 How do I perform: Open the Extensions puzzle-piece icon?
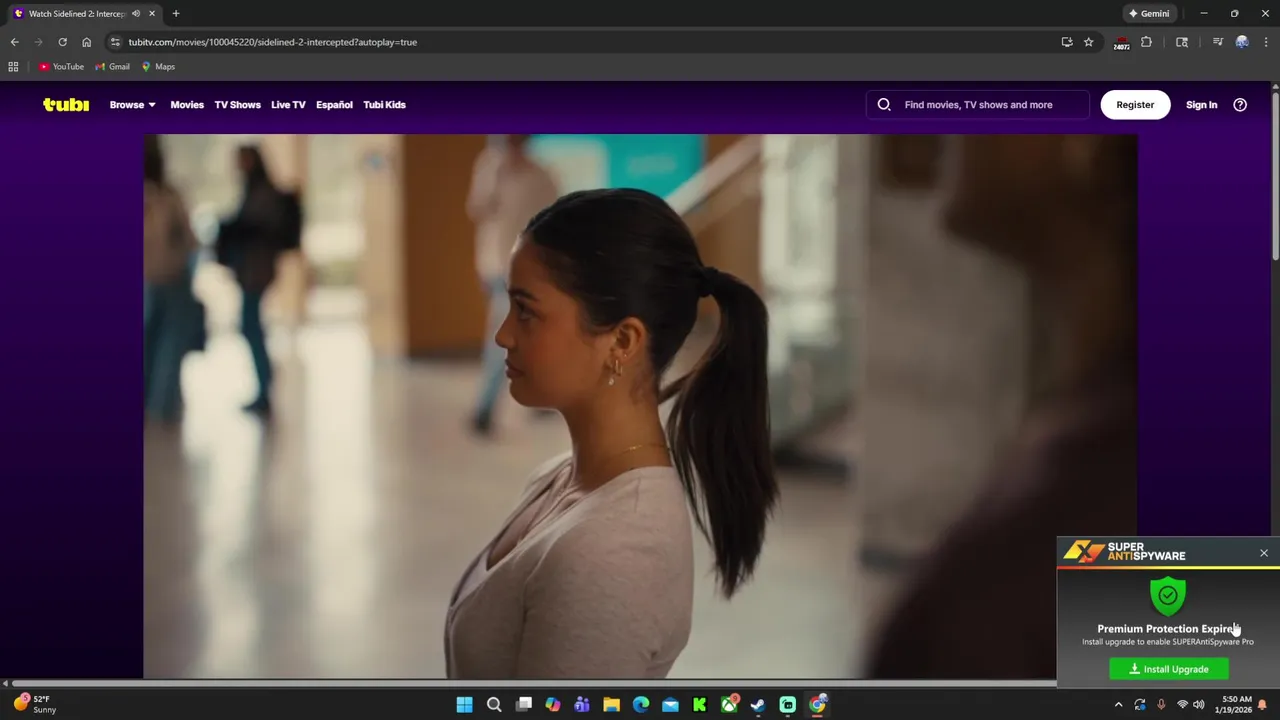tap(1146, 42)
